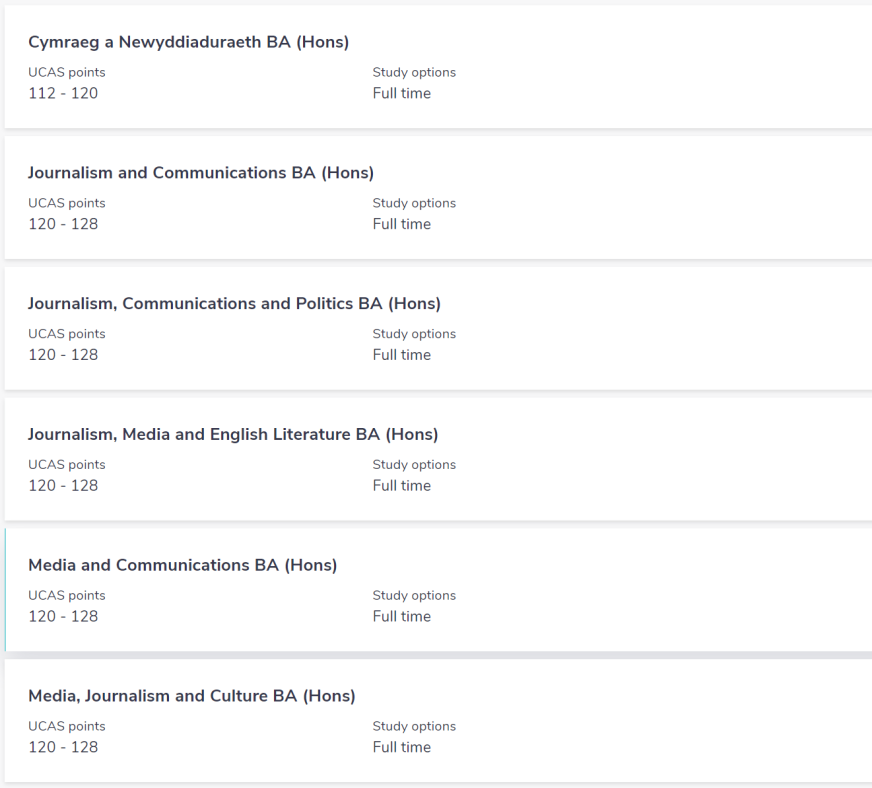This screenshot has height=788, width=872.
Task: Select Media, Journalism and Culture BA (Hons) title
Action: pyautogui.click(x=191, y=696)
